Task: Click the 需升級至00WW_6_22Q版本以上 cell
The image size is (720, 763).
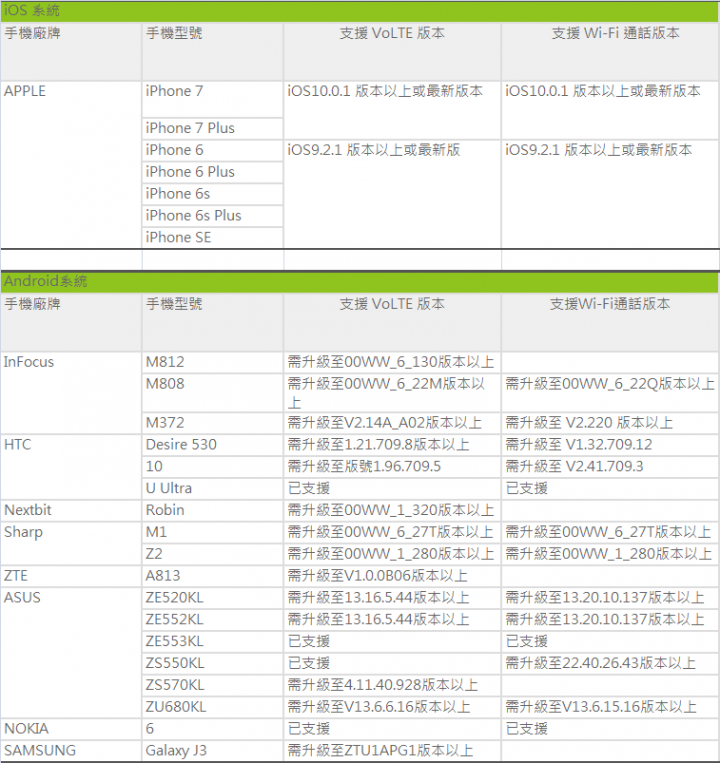Action: pyautogui.click(x=610, y=393)
